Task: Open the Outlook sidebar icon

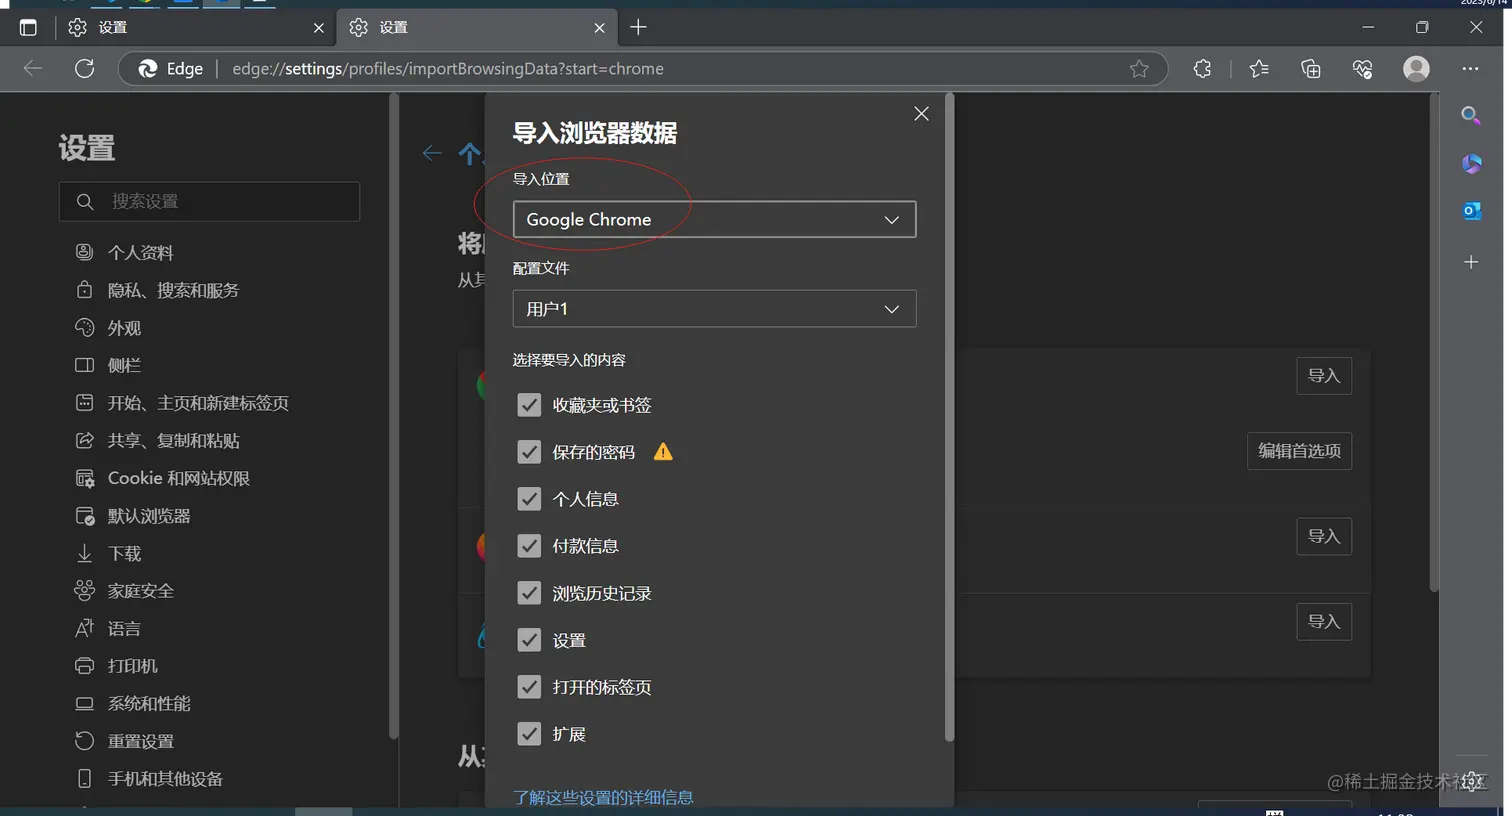Action: point(1471,211)
